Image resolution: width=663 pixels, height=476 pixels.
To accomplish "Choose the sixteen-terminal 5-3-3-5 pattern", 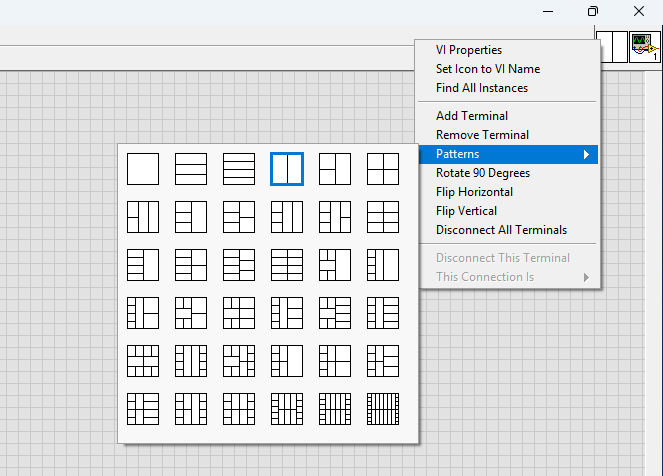I will 287,409.
